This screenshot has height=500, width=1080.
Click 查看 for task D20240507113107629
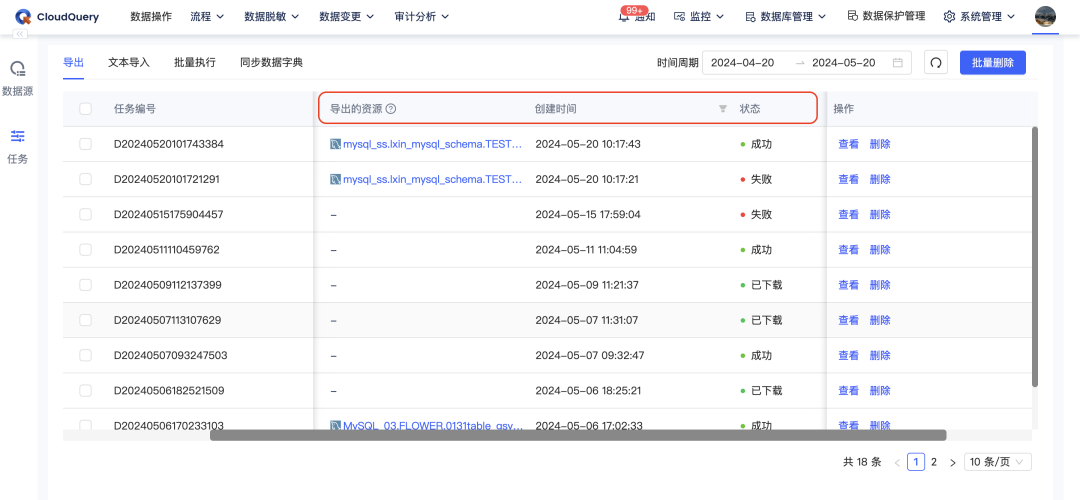coord(849,320)
